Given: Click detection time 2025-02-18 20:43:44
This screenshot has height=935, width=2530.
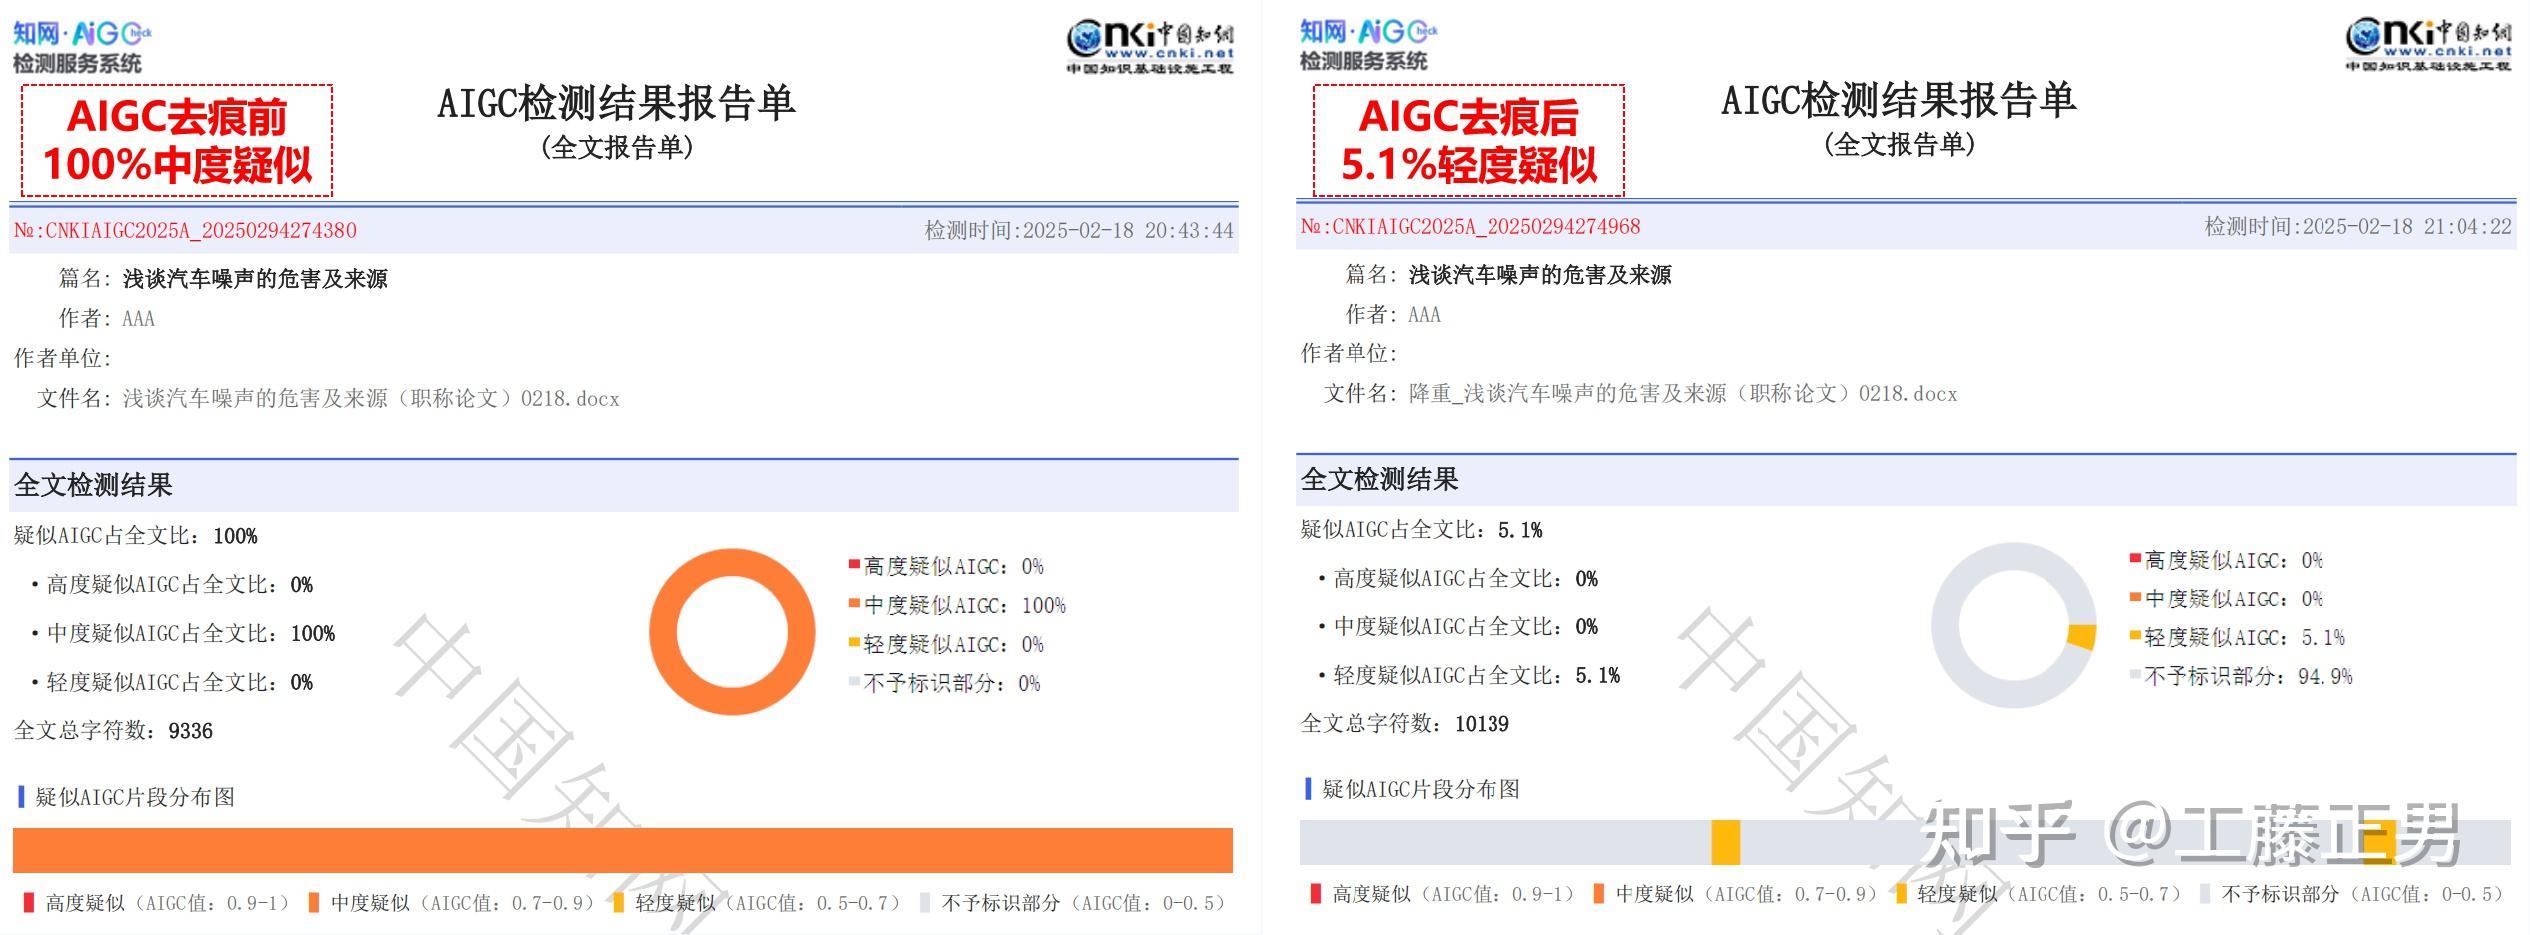Looking at the screenshot, I should 1079,231.
